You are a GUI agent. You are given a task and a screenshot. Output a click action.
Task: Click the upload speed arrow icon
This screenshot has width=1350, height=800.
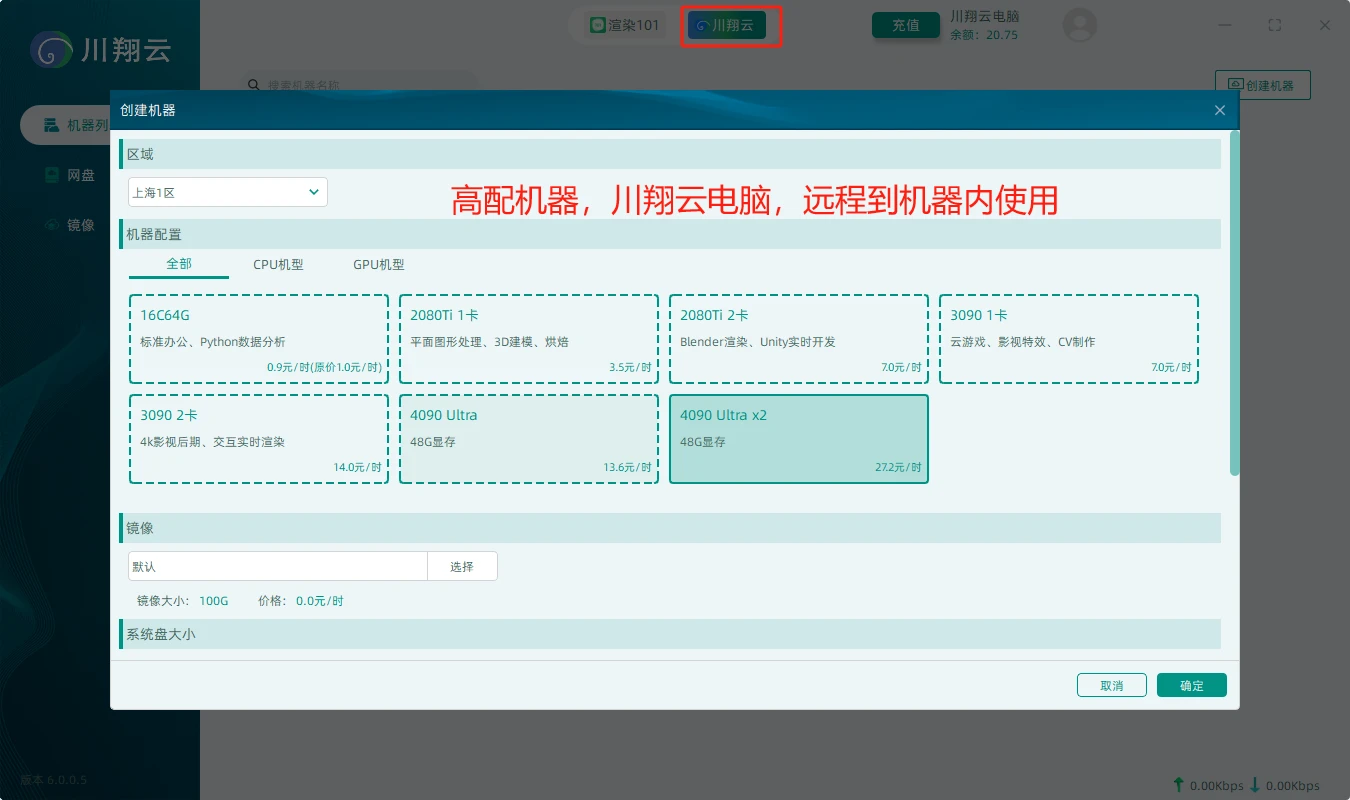1179,785
